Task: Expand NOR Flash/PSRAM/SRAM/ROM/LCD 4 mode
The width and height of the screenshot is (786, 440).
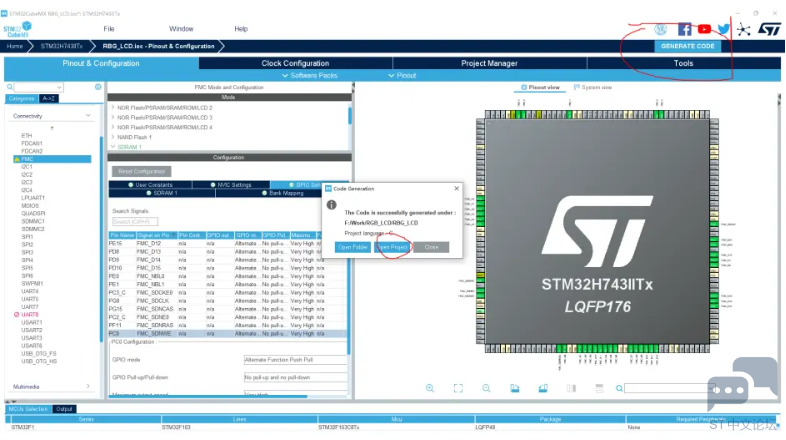Action: (113, 127)
